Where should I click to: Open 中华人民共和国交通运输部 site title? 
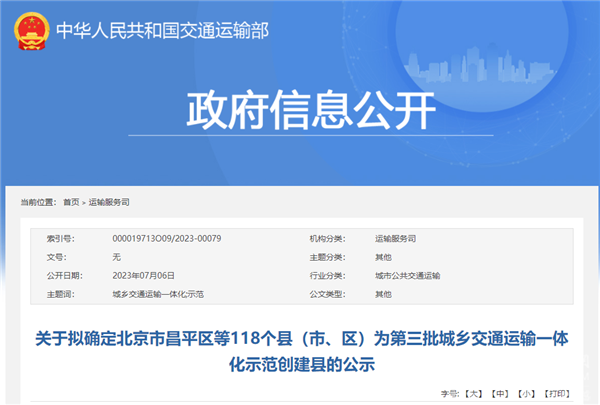tap(163, 31)
